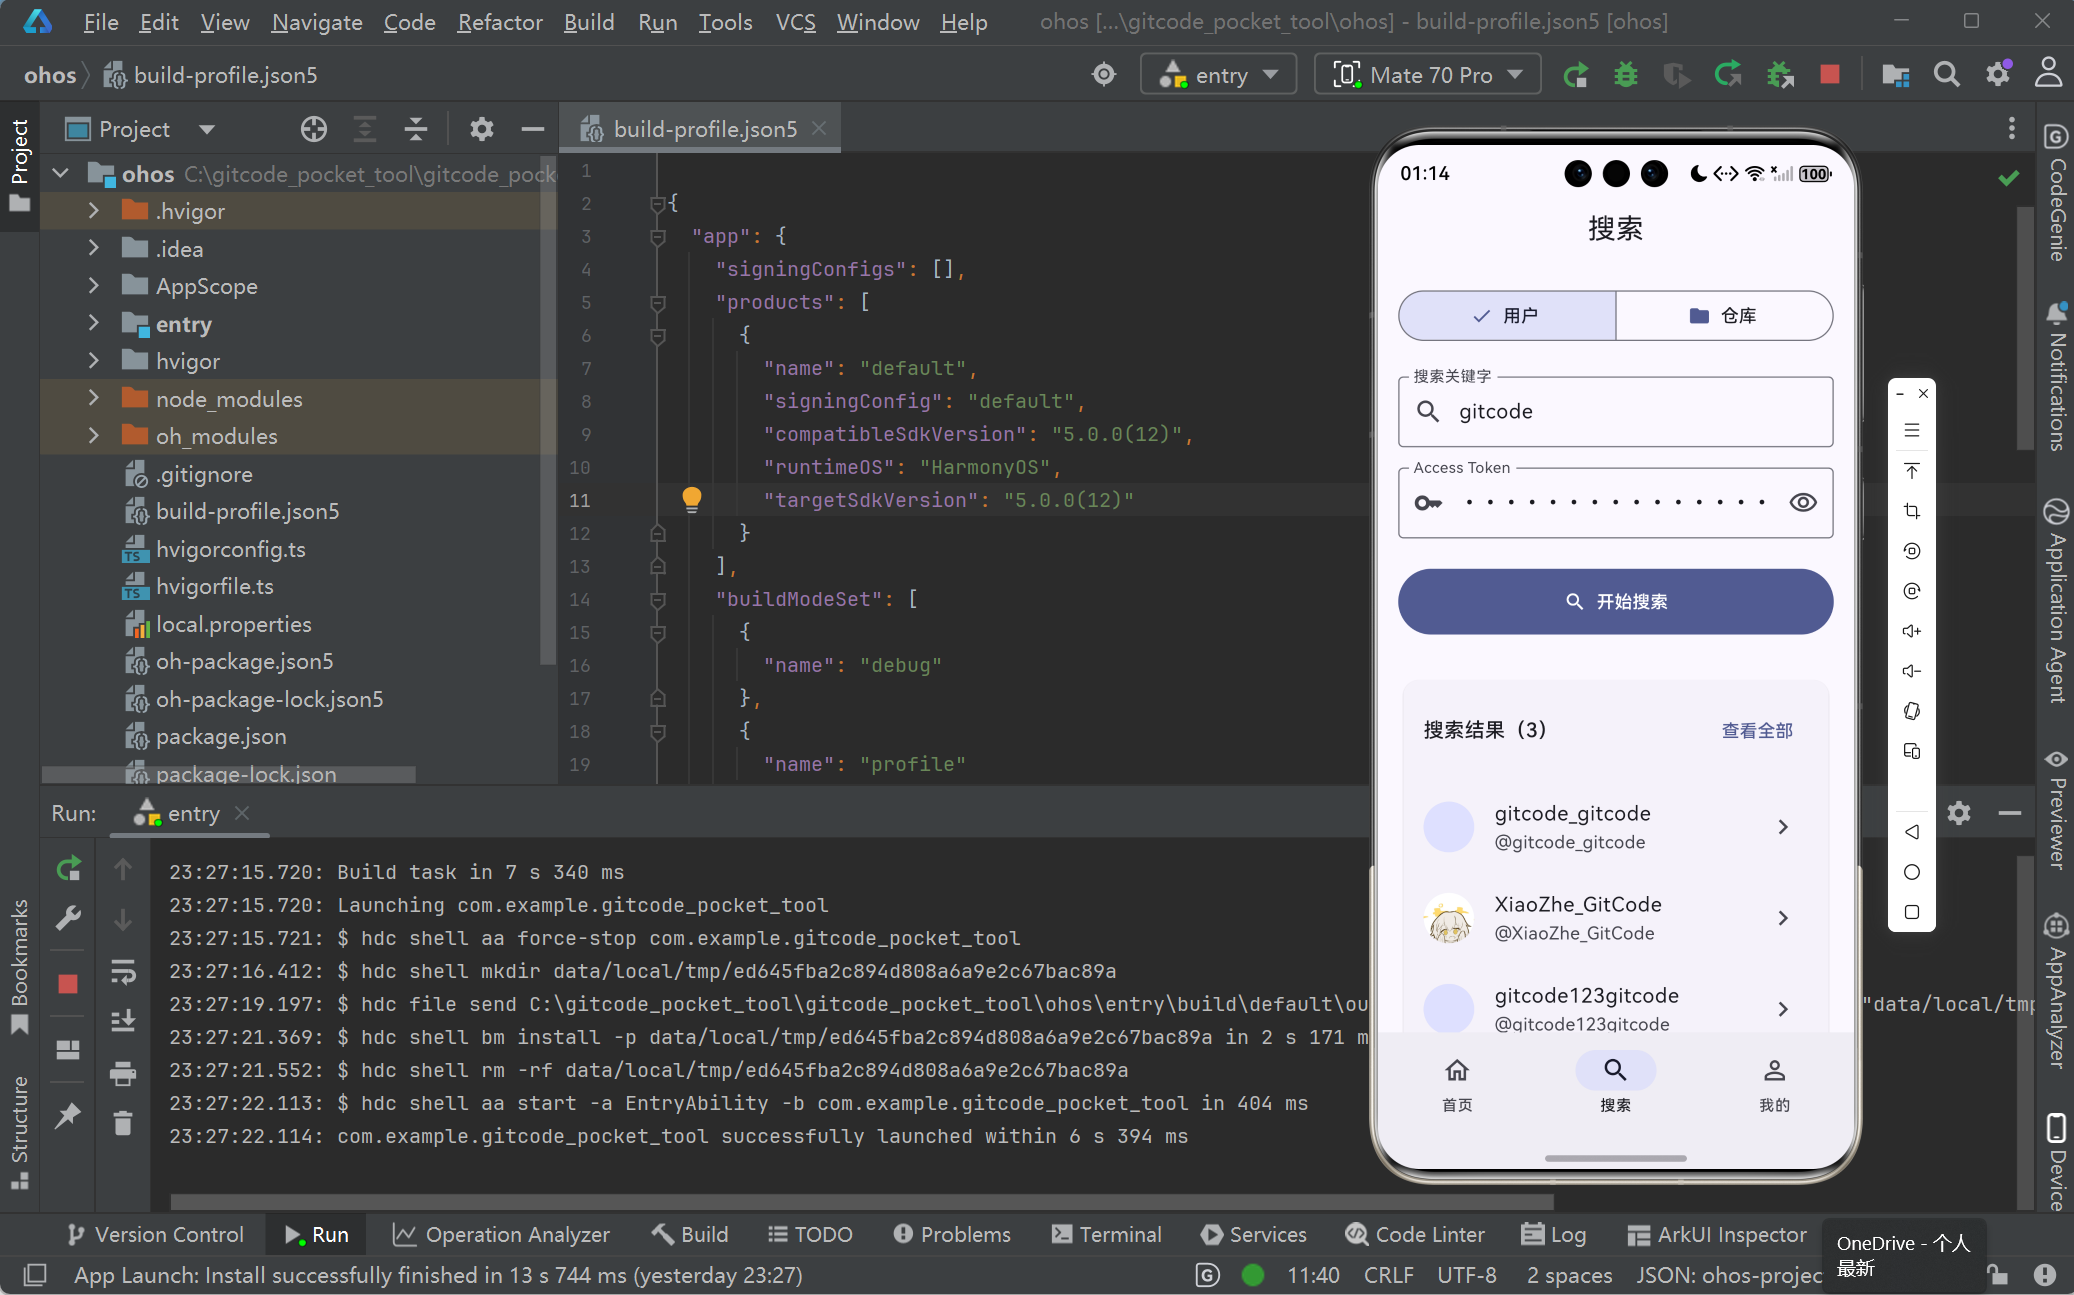Open the Refactor menu
2074x1295 pixels.
[x=499, y=22]
